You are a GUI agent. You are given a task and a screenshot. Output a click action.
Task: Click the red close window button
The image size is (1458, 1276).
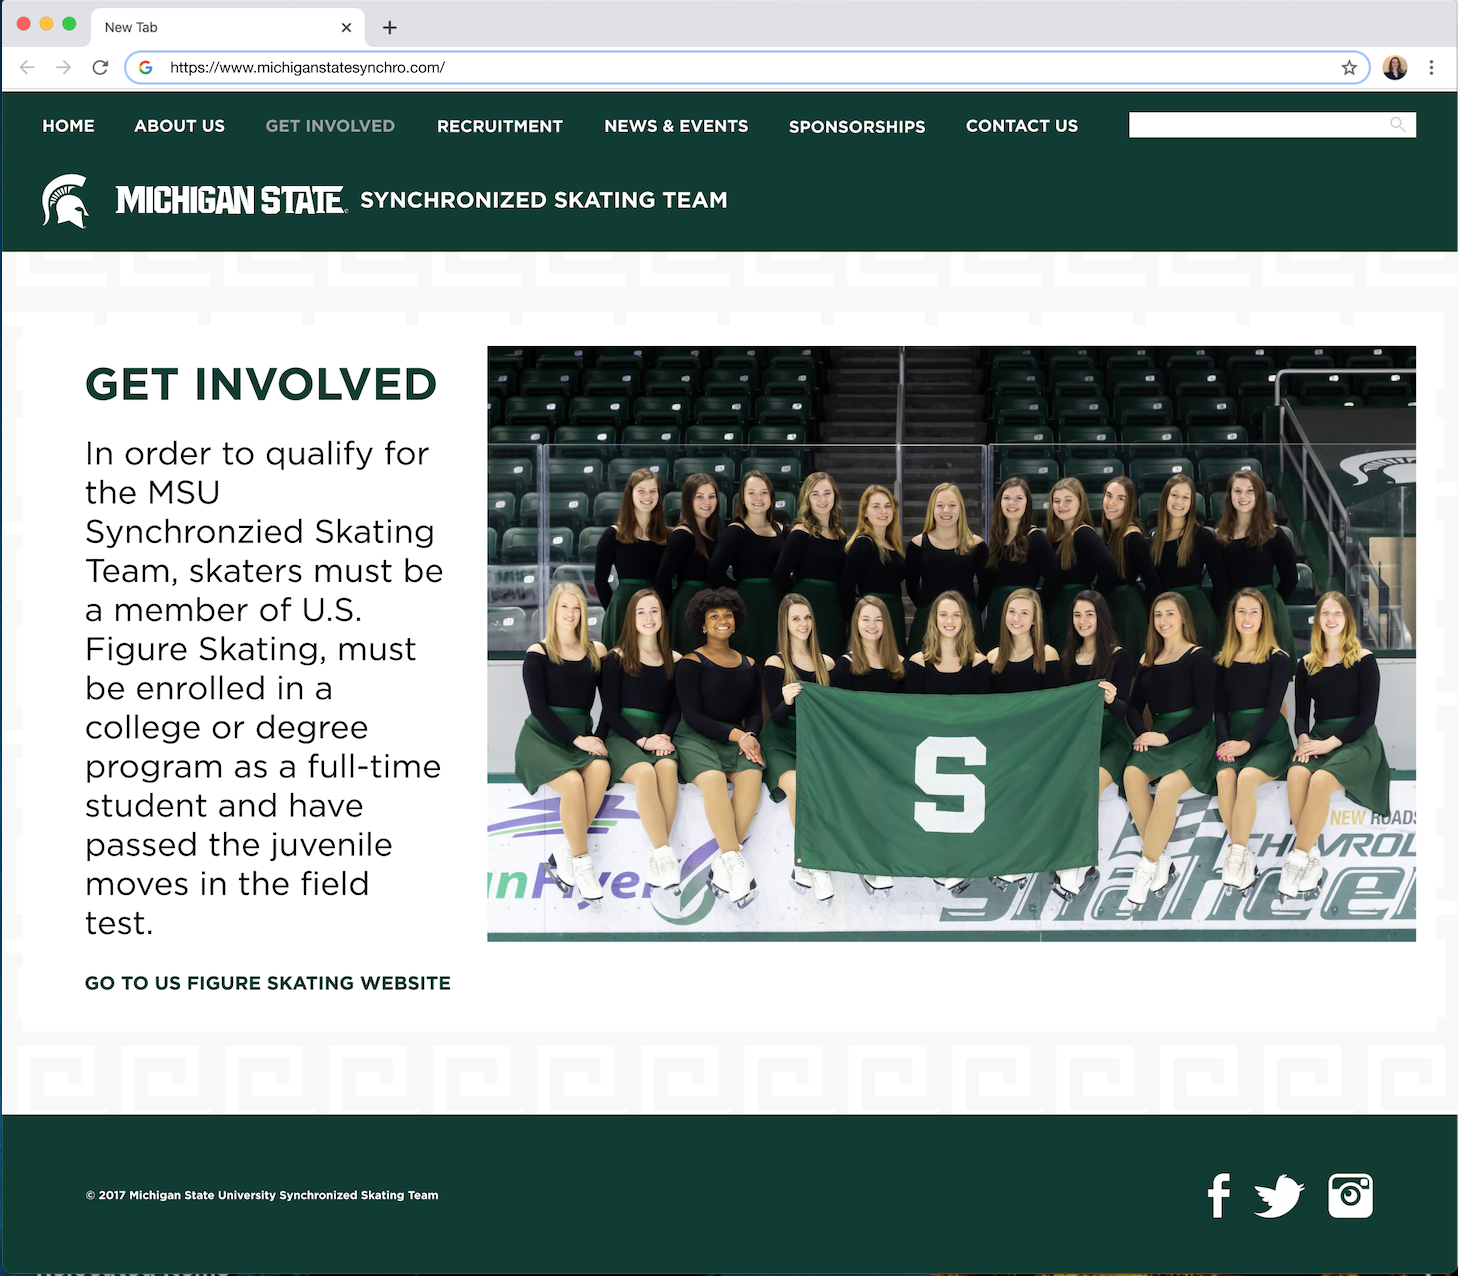click(24, 24)
